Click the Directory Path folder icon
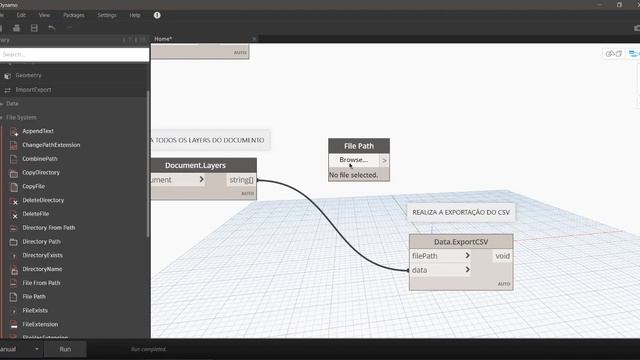 point(14,242)
